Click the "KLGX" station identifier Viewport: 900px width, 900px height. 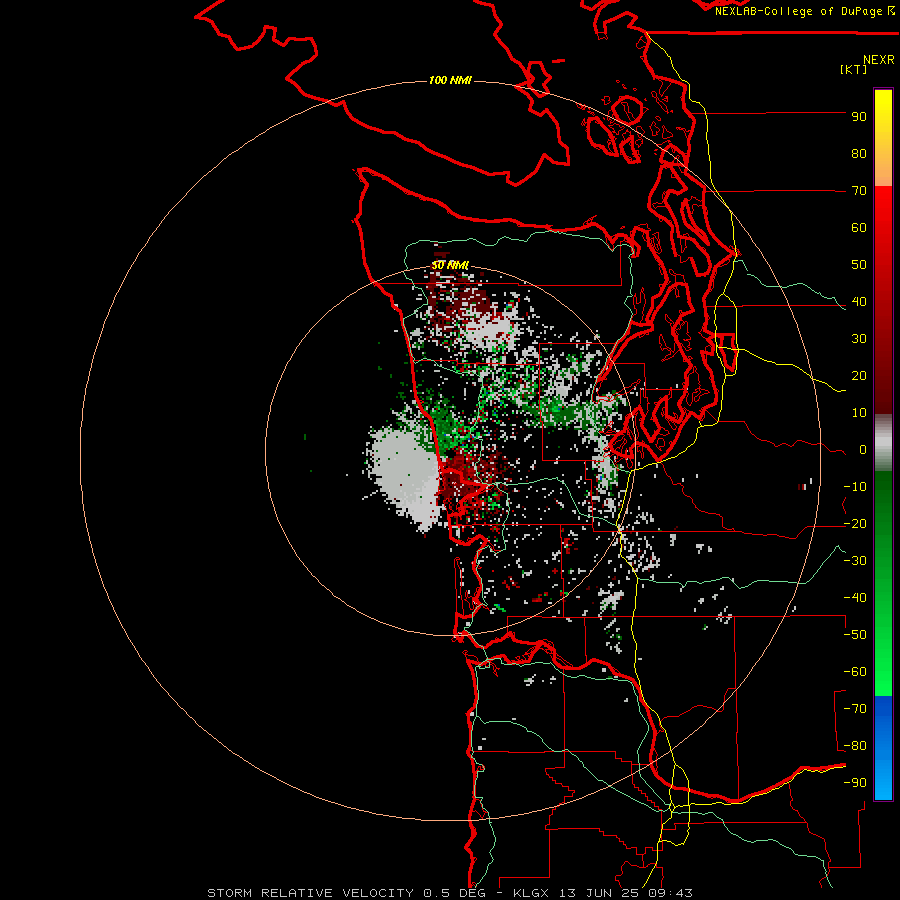pos(532,893)
